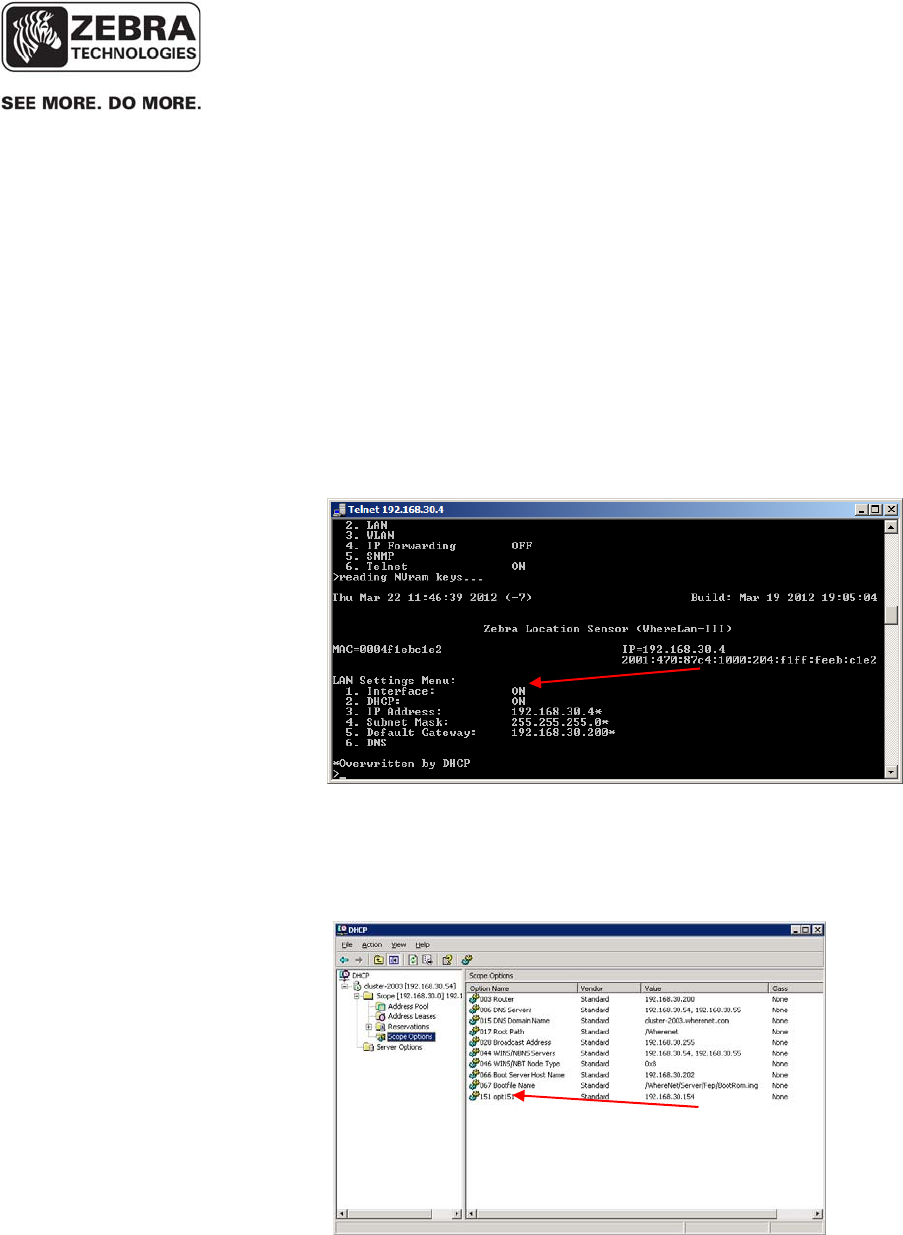Click the Forward arrow in DHCP toolbar
903x1235 pixels.
(359, 960)
